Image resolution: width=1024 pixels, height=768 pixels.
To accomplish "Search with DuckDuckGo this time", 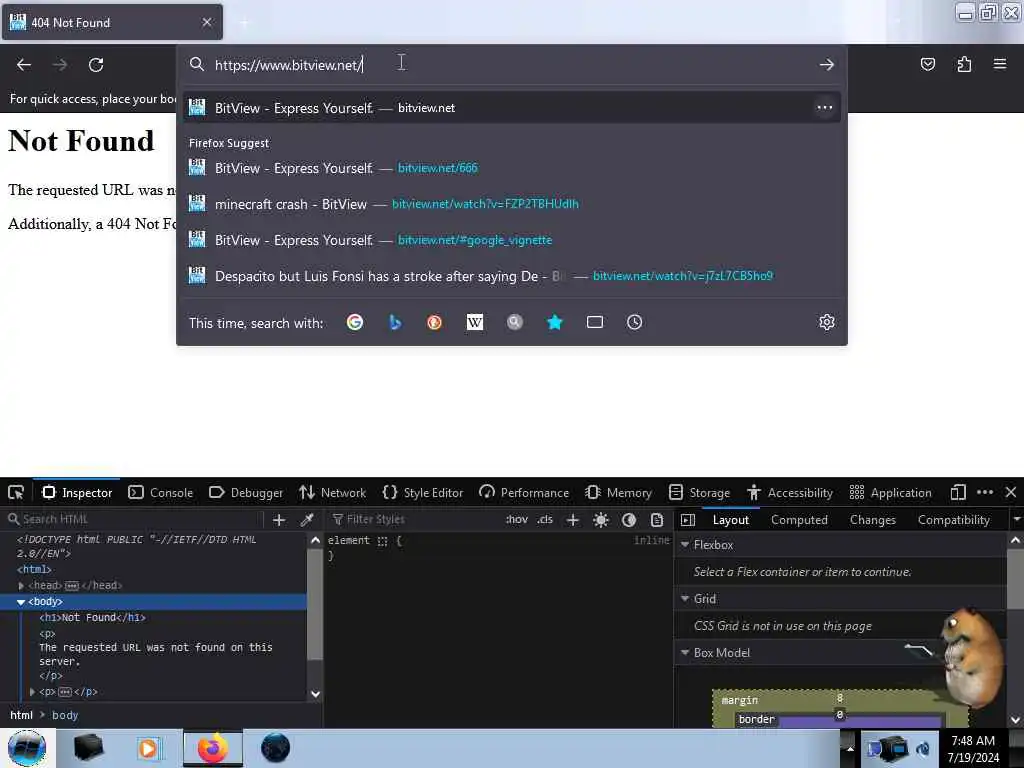I will (434, 322).
